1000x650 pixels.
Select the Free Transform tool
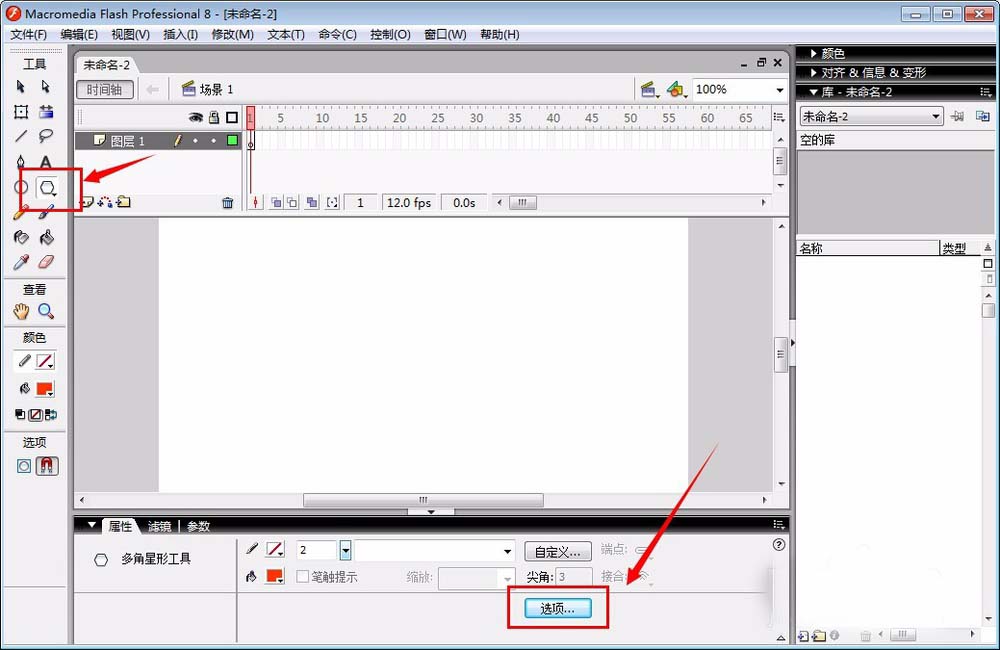click(x=21, y=112)
